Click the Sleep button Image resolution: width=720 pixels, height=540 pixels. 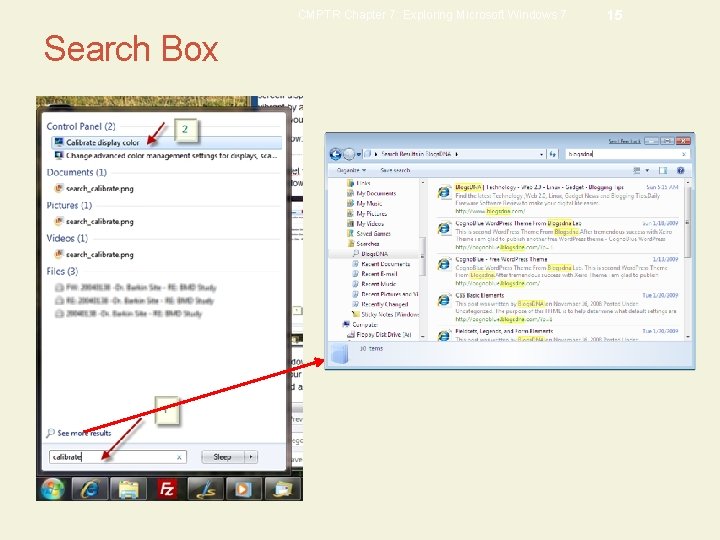click(x=222, y=457)
